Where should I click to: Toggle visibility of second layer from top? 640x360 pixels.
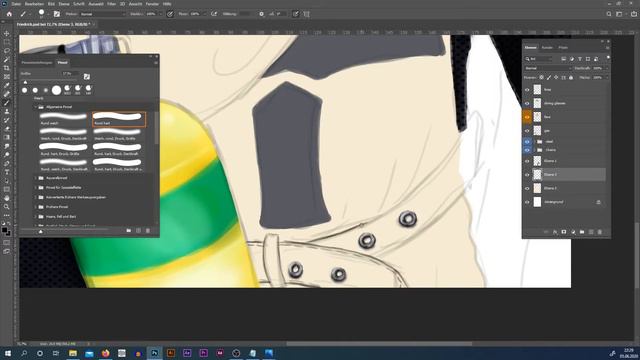pos(527,103)
